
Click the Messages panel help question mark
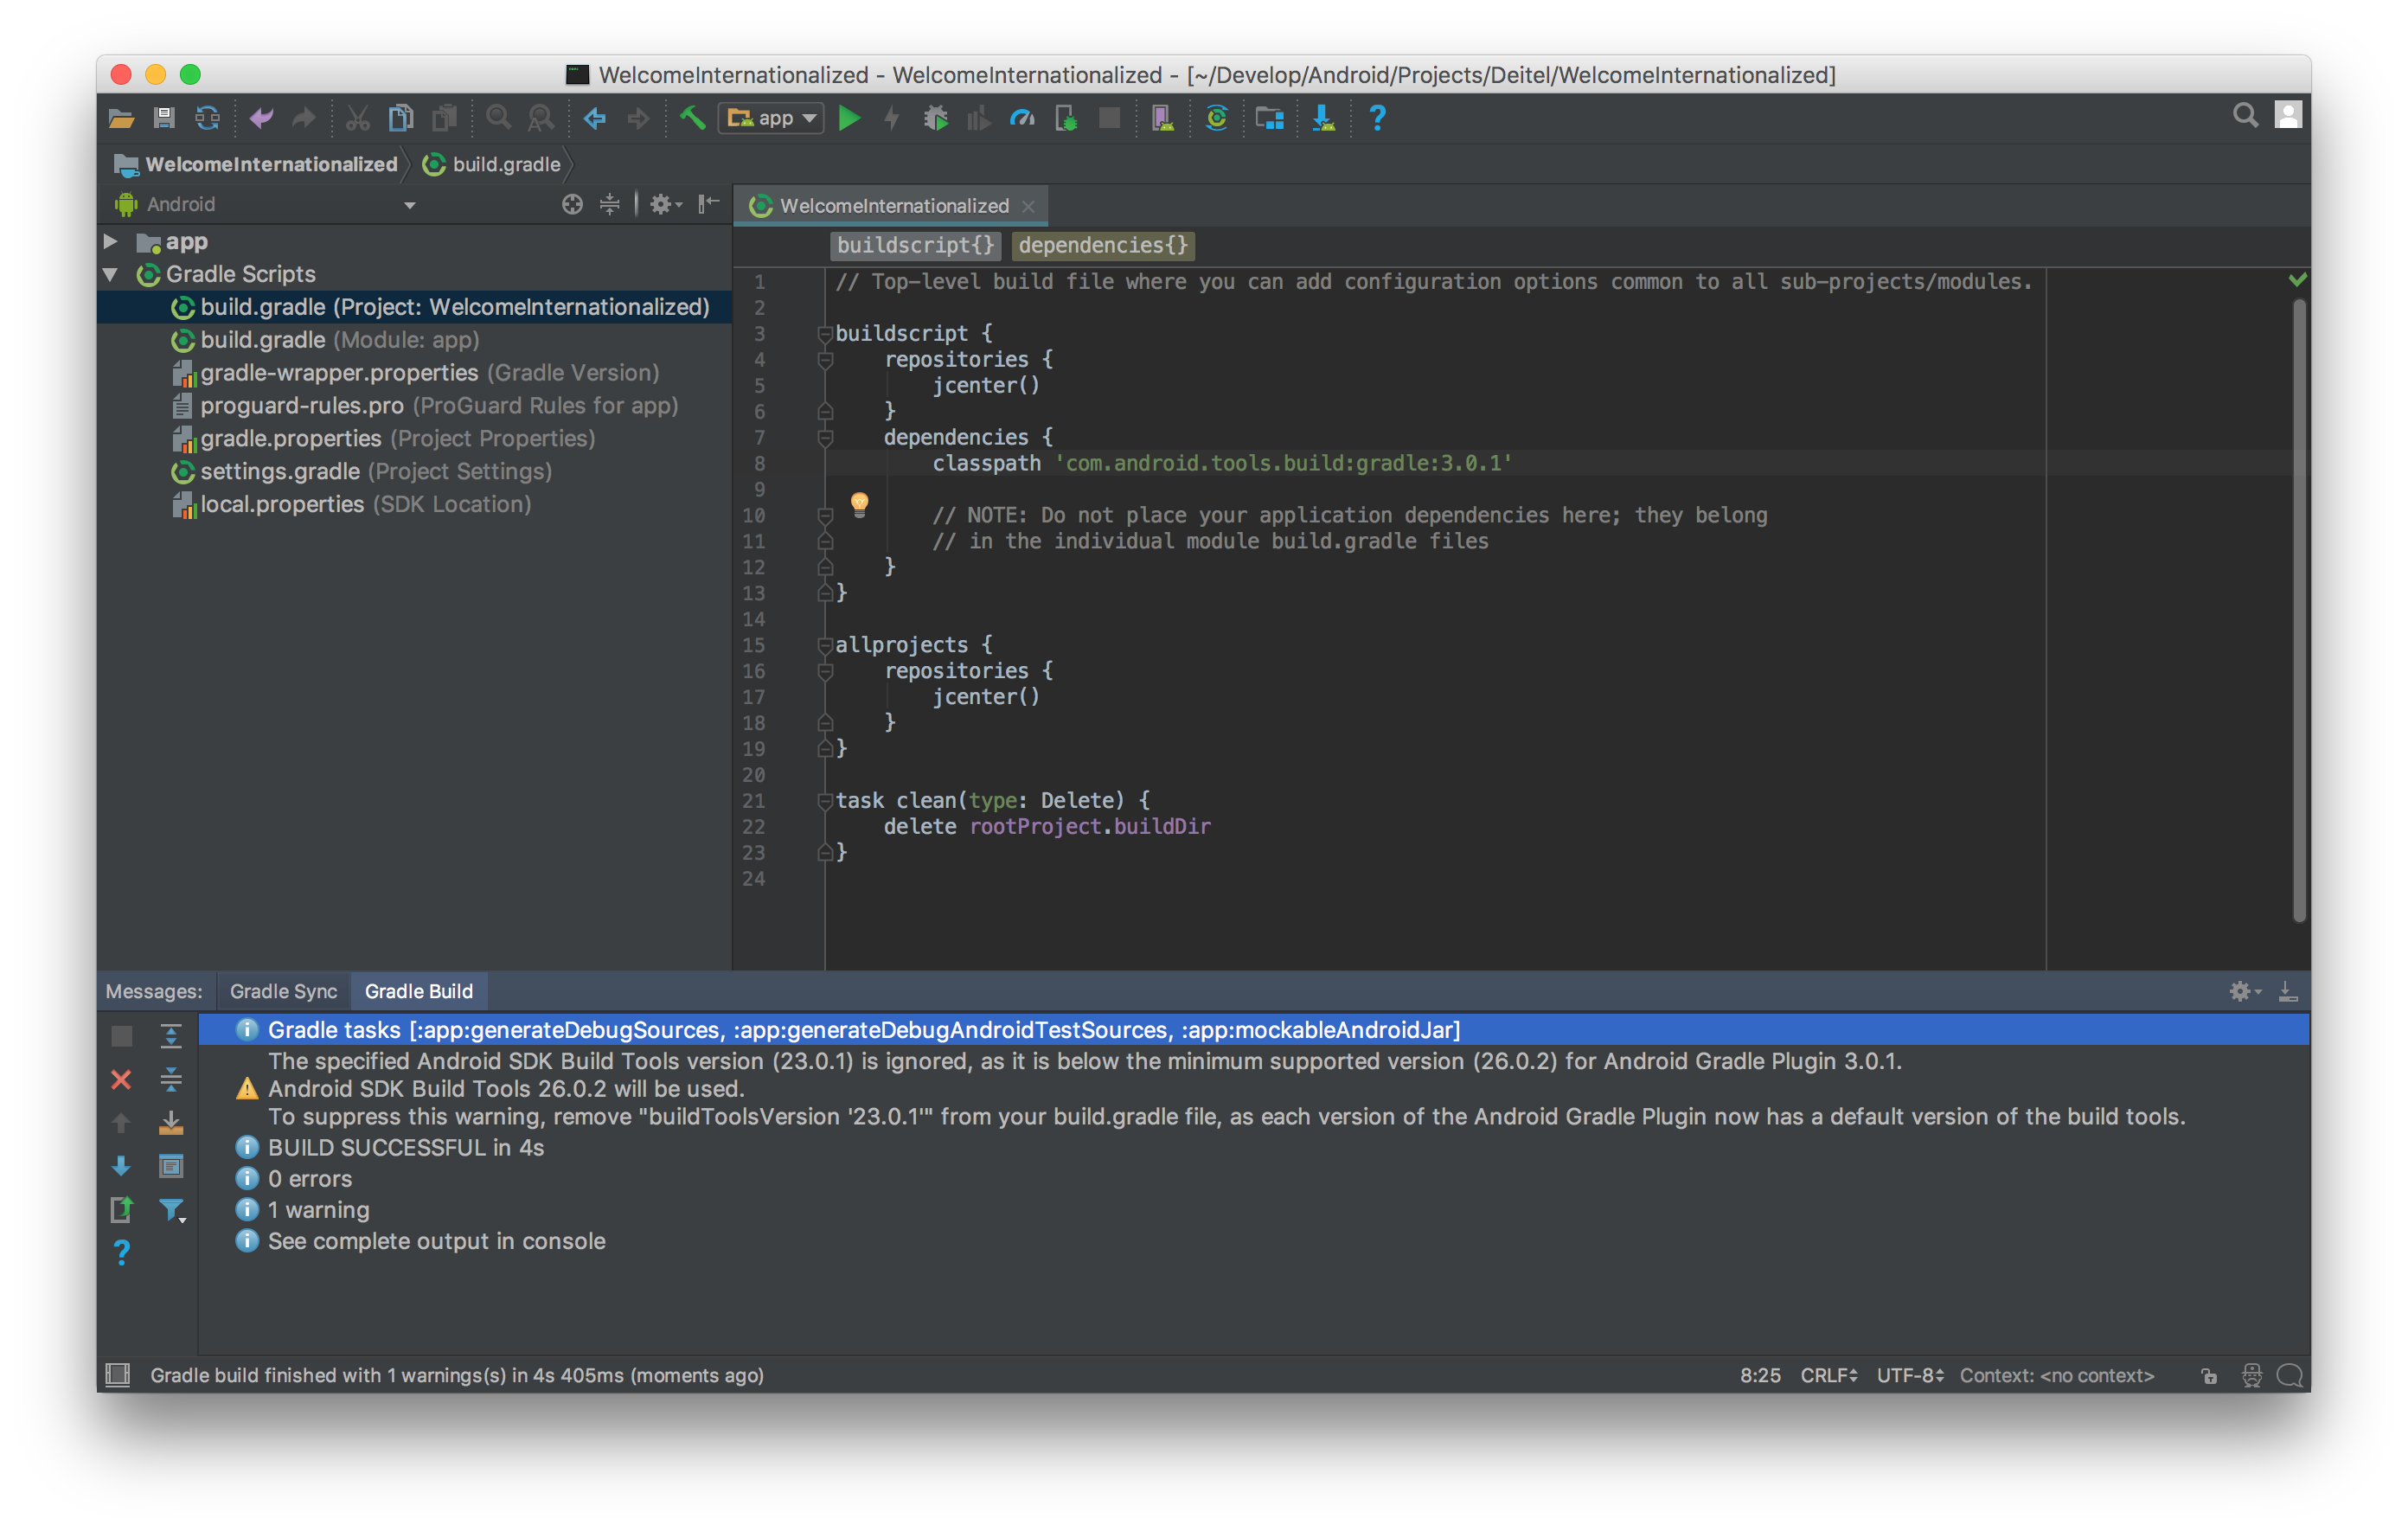(x=121, y=1252)
